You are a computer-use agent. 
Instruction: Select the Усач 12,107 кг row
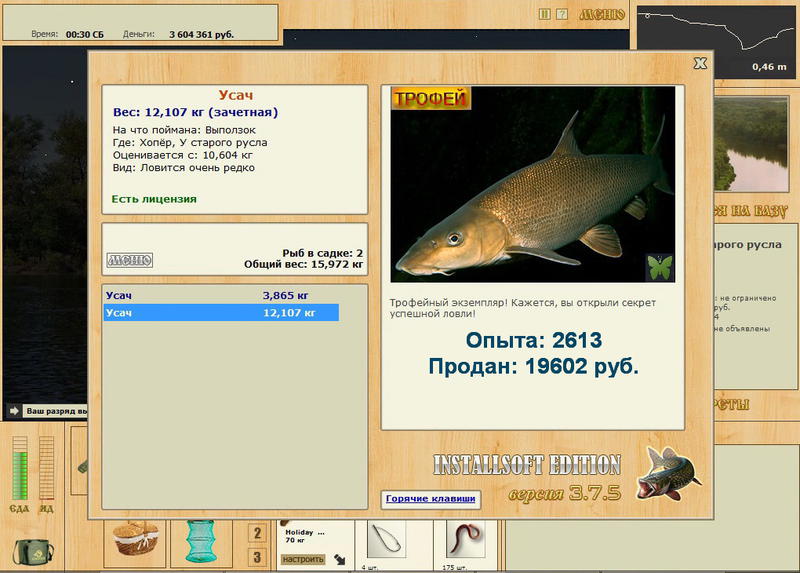click(x=221, y=313)
